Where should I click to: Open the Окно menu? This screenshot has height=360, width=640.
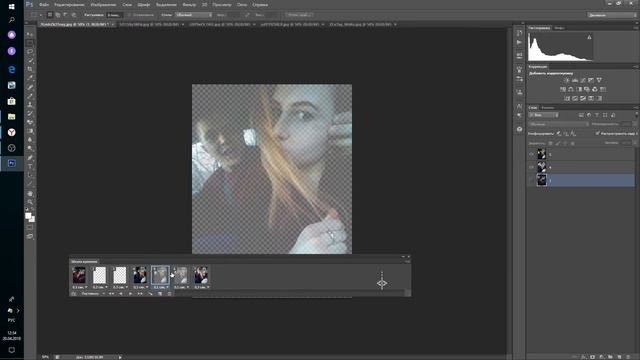242,4
